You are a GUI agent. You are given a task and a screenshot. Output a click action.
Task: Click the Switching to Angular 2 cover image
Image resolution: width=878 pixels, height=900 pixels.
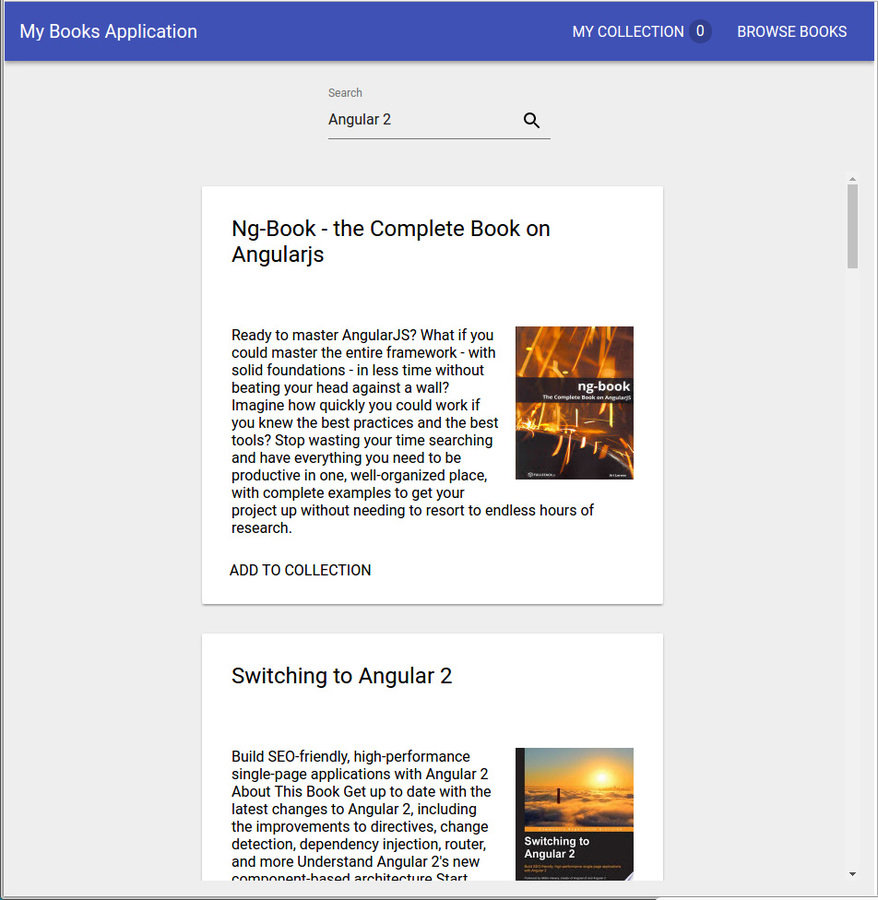574,814
